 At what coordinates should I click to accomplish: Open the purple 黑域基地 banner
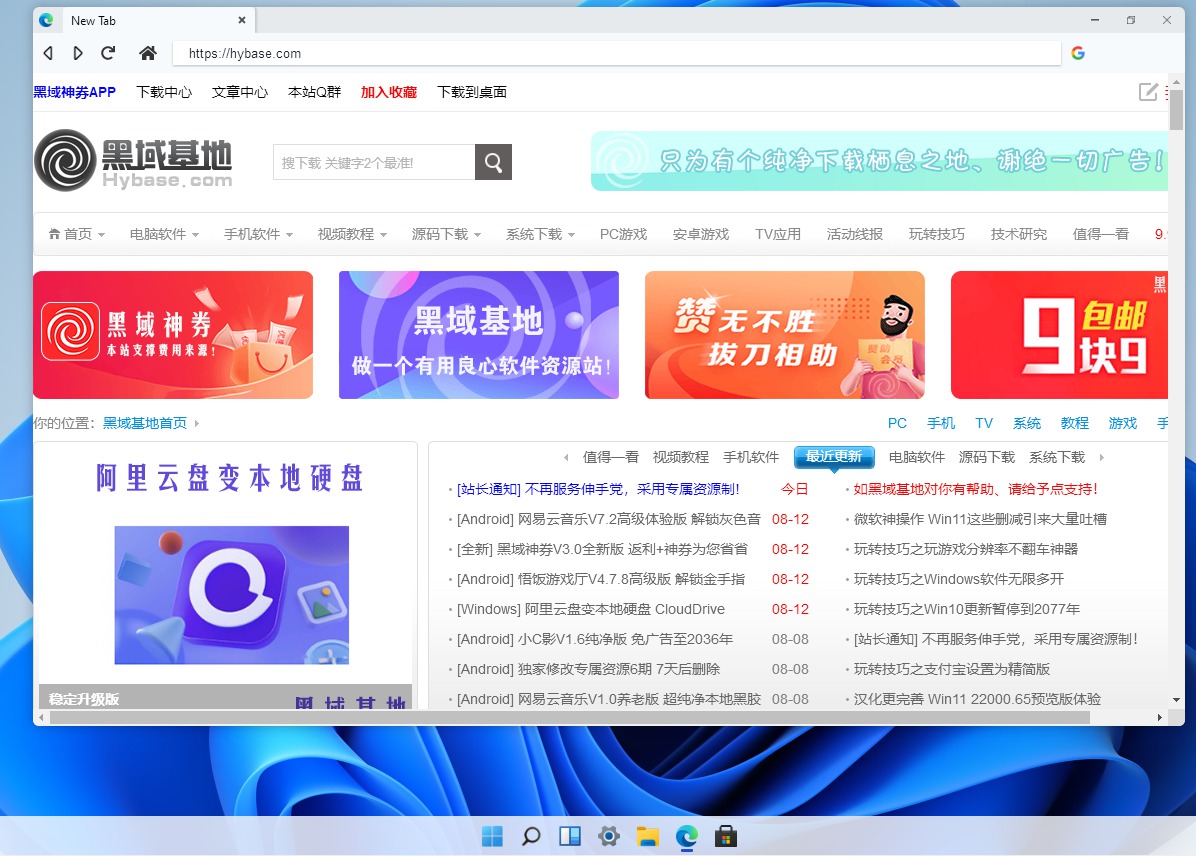point(479,335)
